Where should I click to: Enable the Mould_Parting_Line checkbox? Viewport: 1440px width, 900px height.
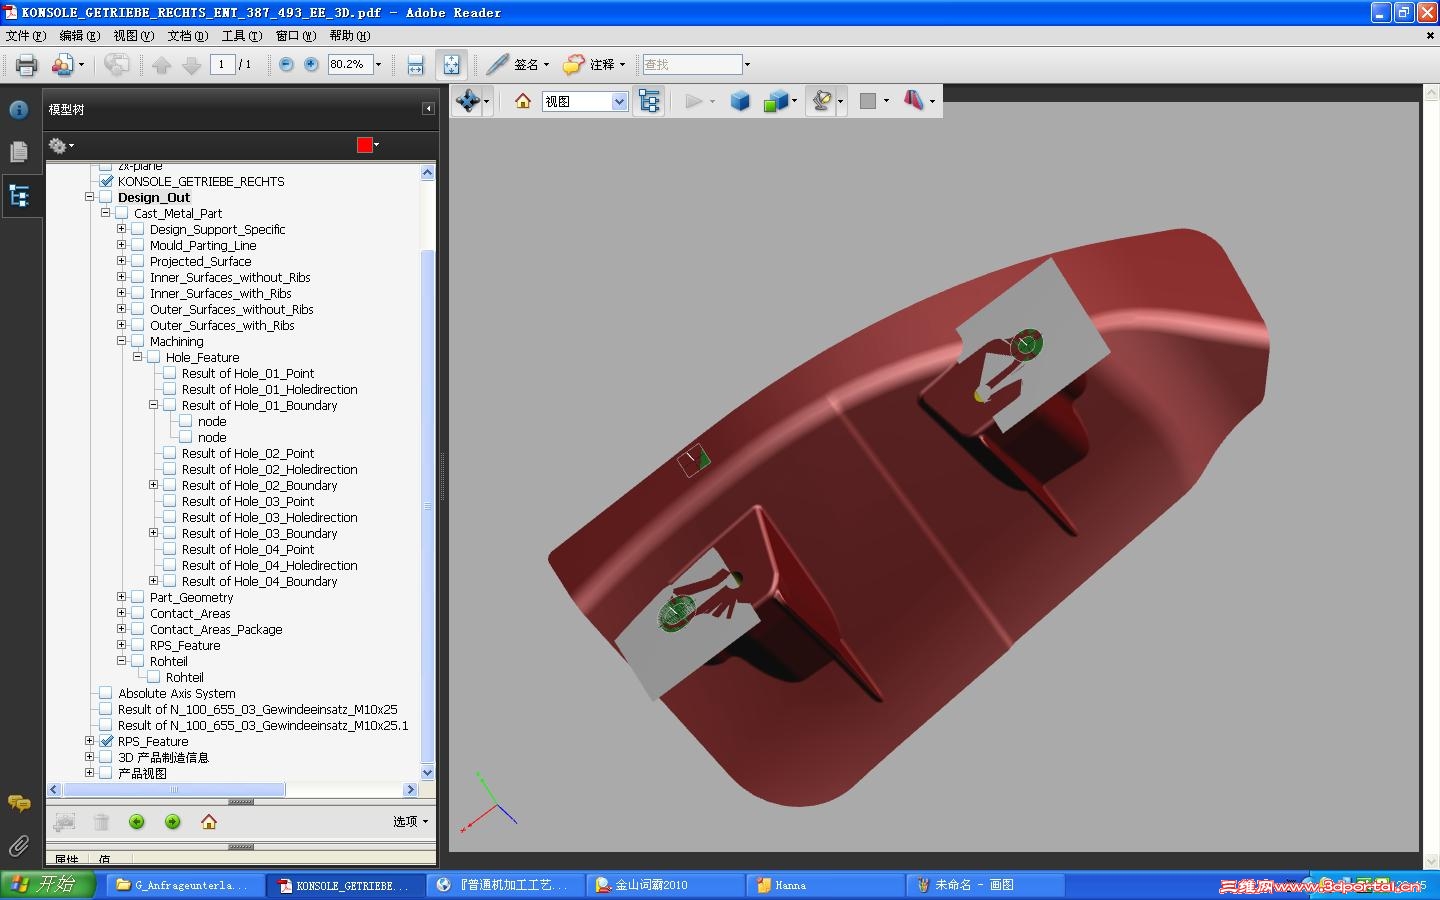click(138, 245)
